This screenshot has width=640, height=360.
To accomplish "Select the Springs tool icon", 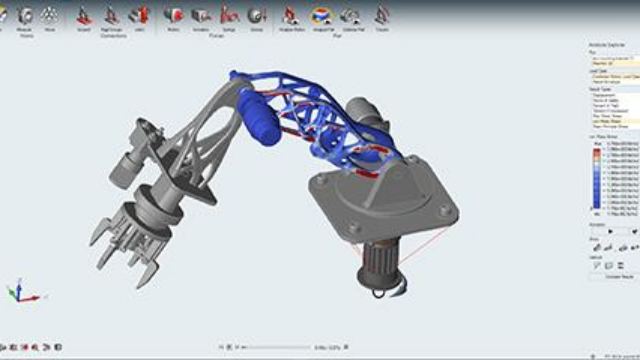I will (x=229, y=16).
